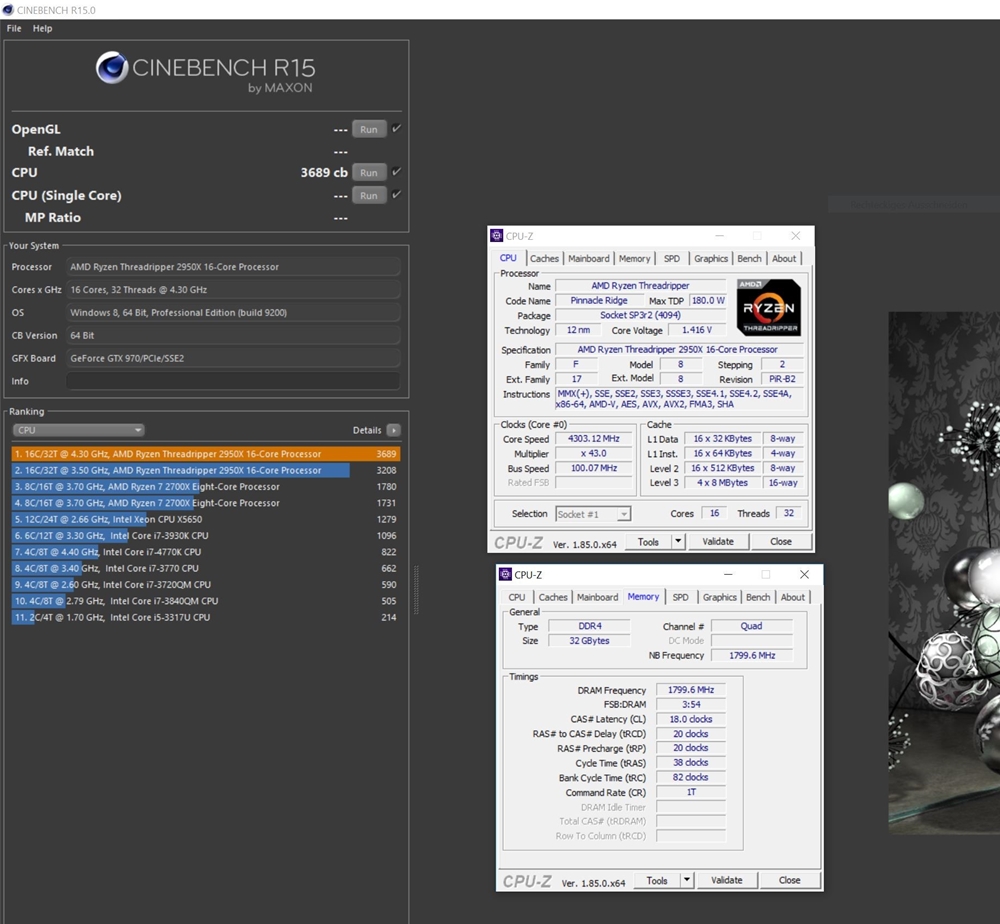This screenshot has height=924, width=1000.
Task: Open the Help menu in Cinebench
Action: (x=42, y=29)
